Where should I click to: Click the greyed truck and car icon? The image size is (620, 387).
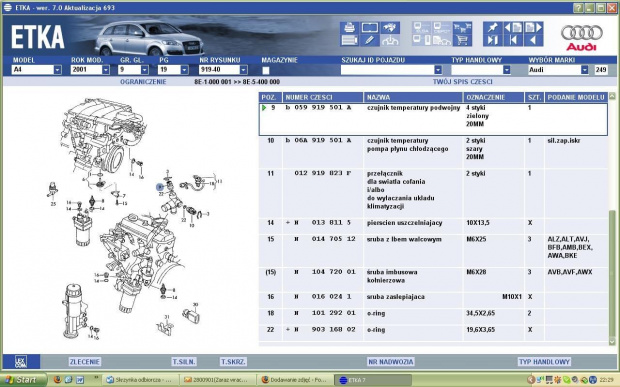coord(442,40)
